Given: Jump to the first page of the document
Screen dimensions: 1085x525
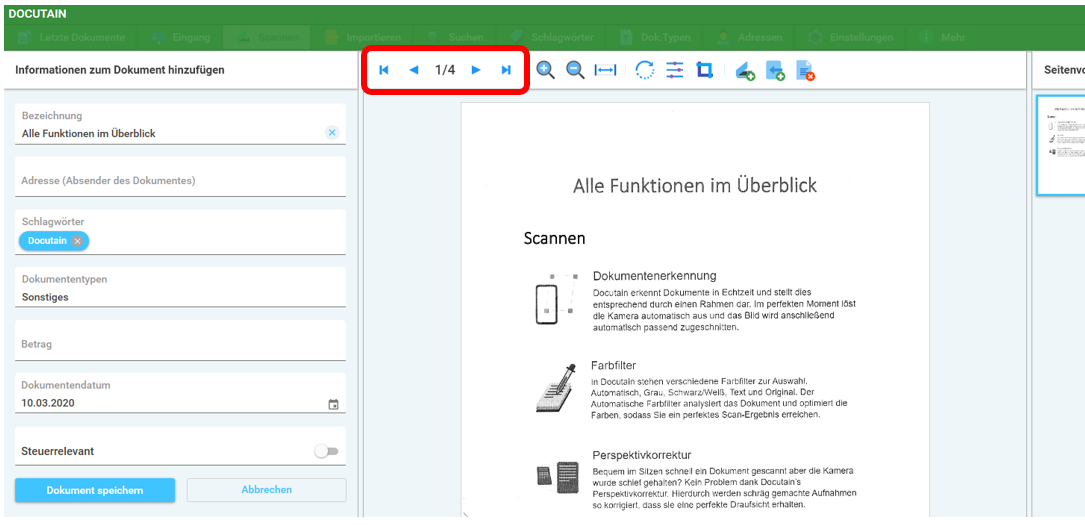Looking at the screenshot, I should (x=384, y=70).
